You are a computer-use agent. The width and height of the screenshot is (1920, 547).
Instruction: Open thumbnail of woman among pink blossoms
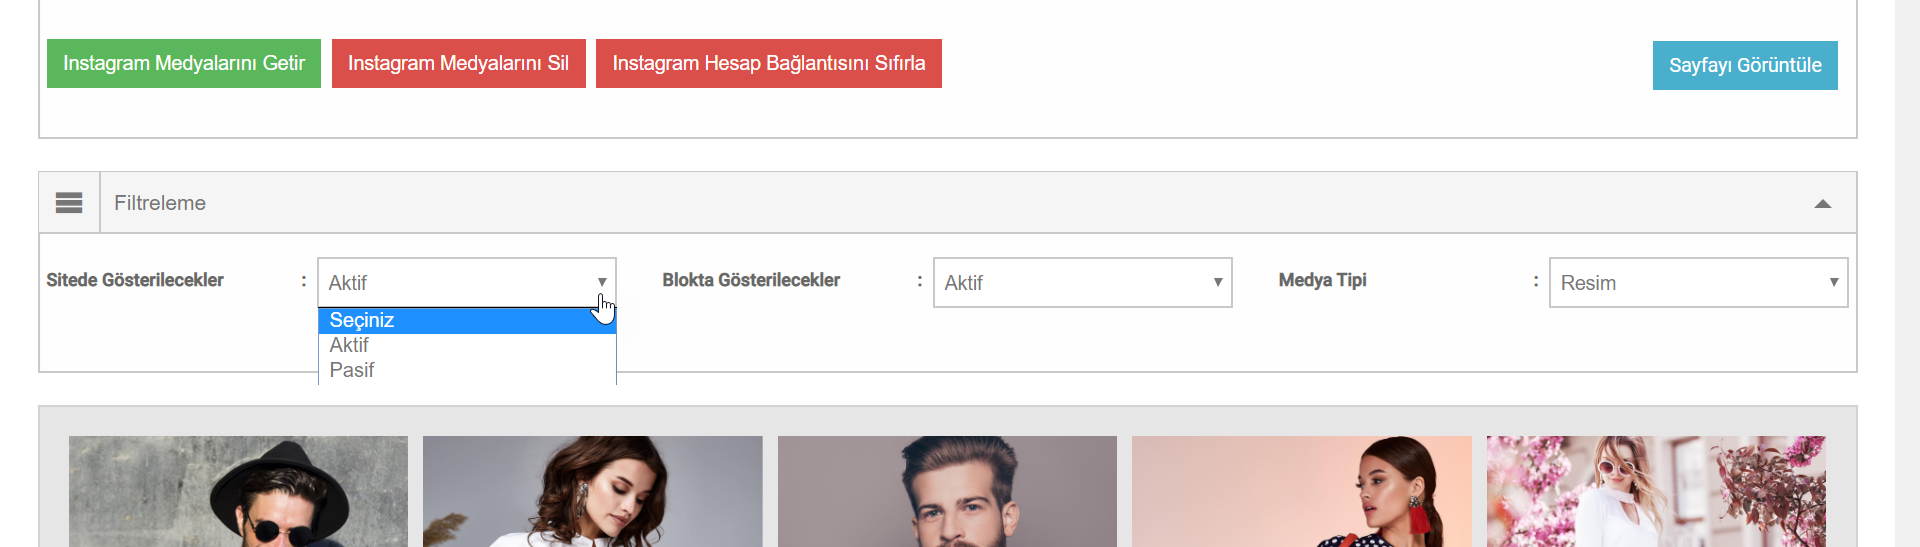pos(1656,491)
